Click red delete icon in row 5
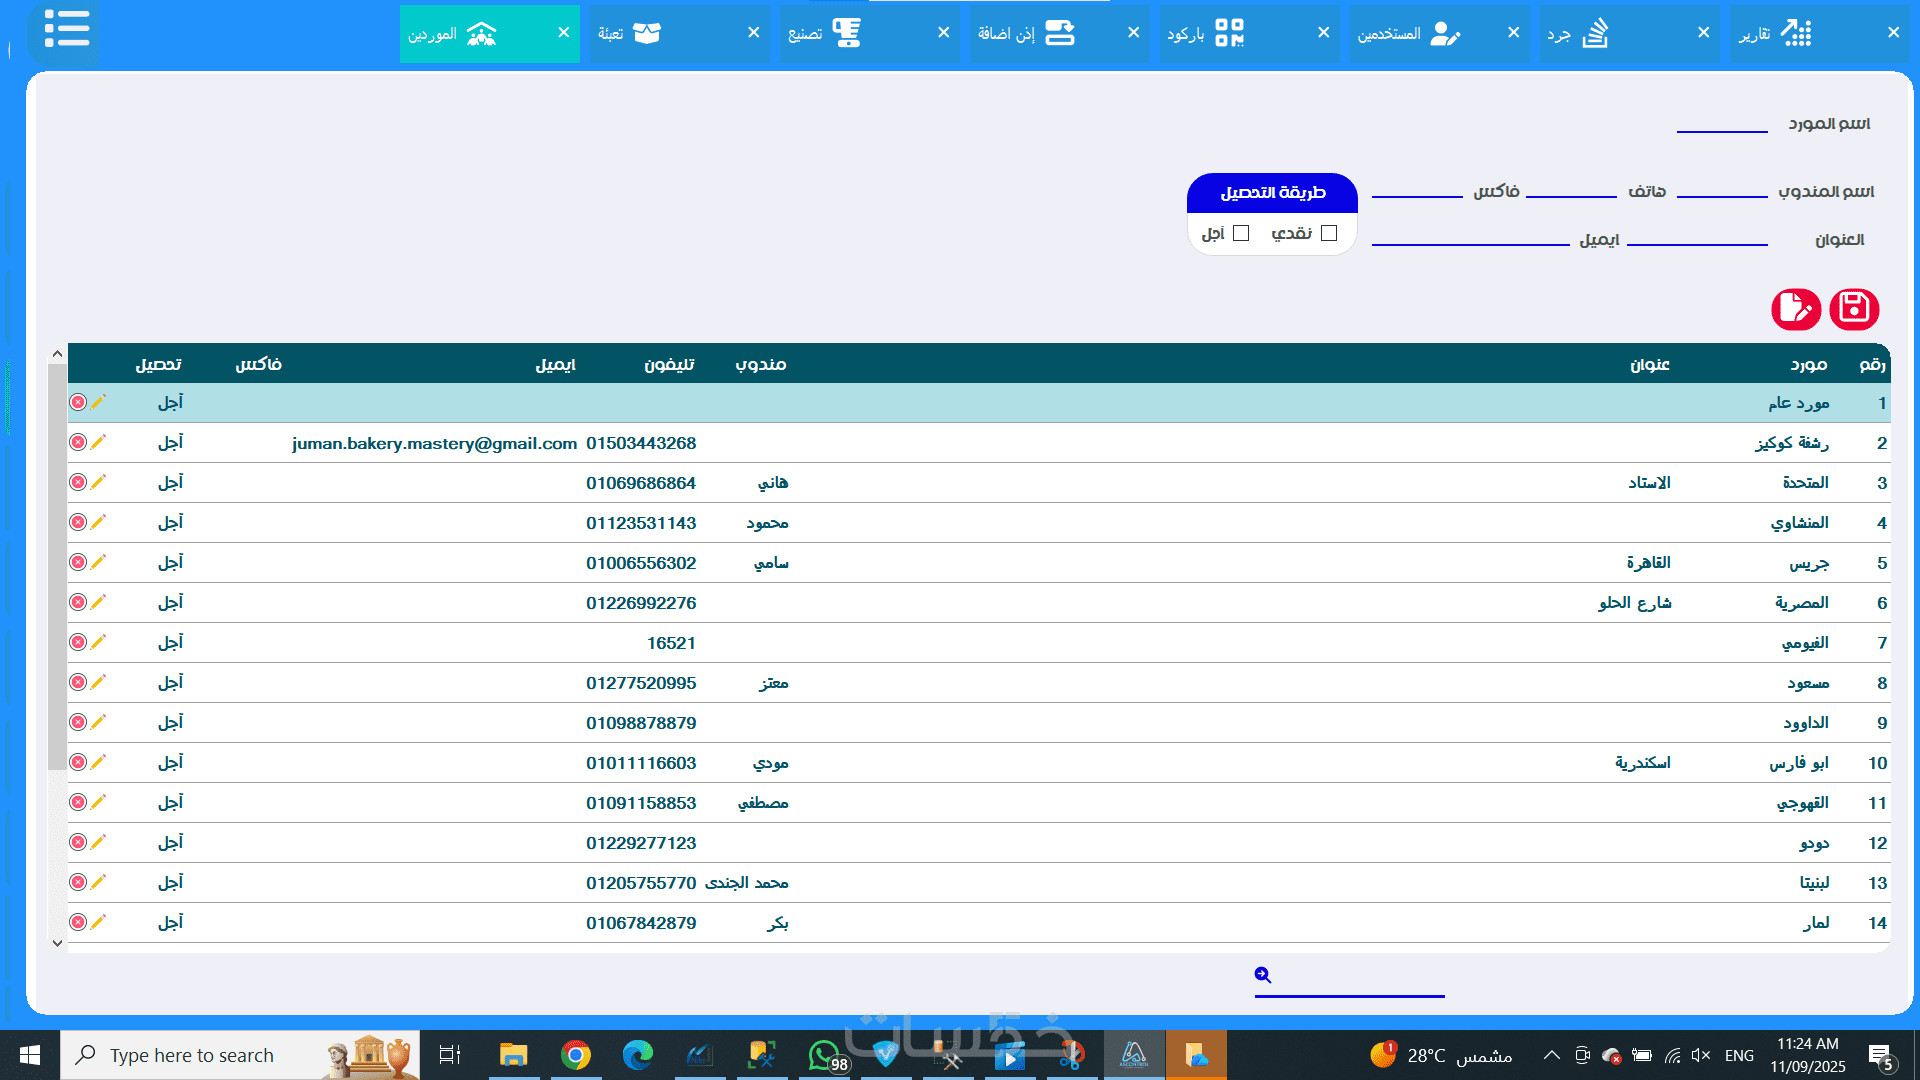1920x1080 pixels. tap(78, 562)
